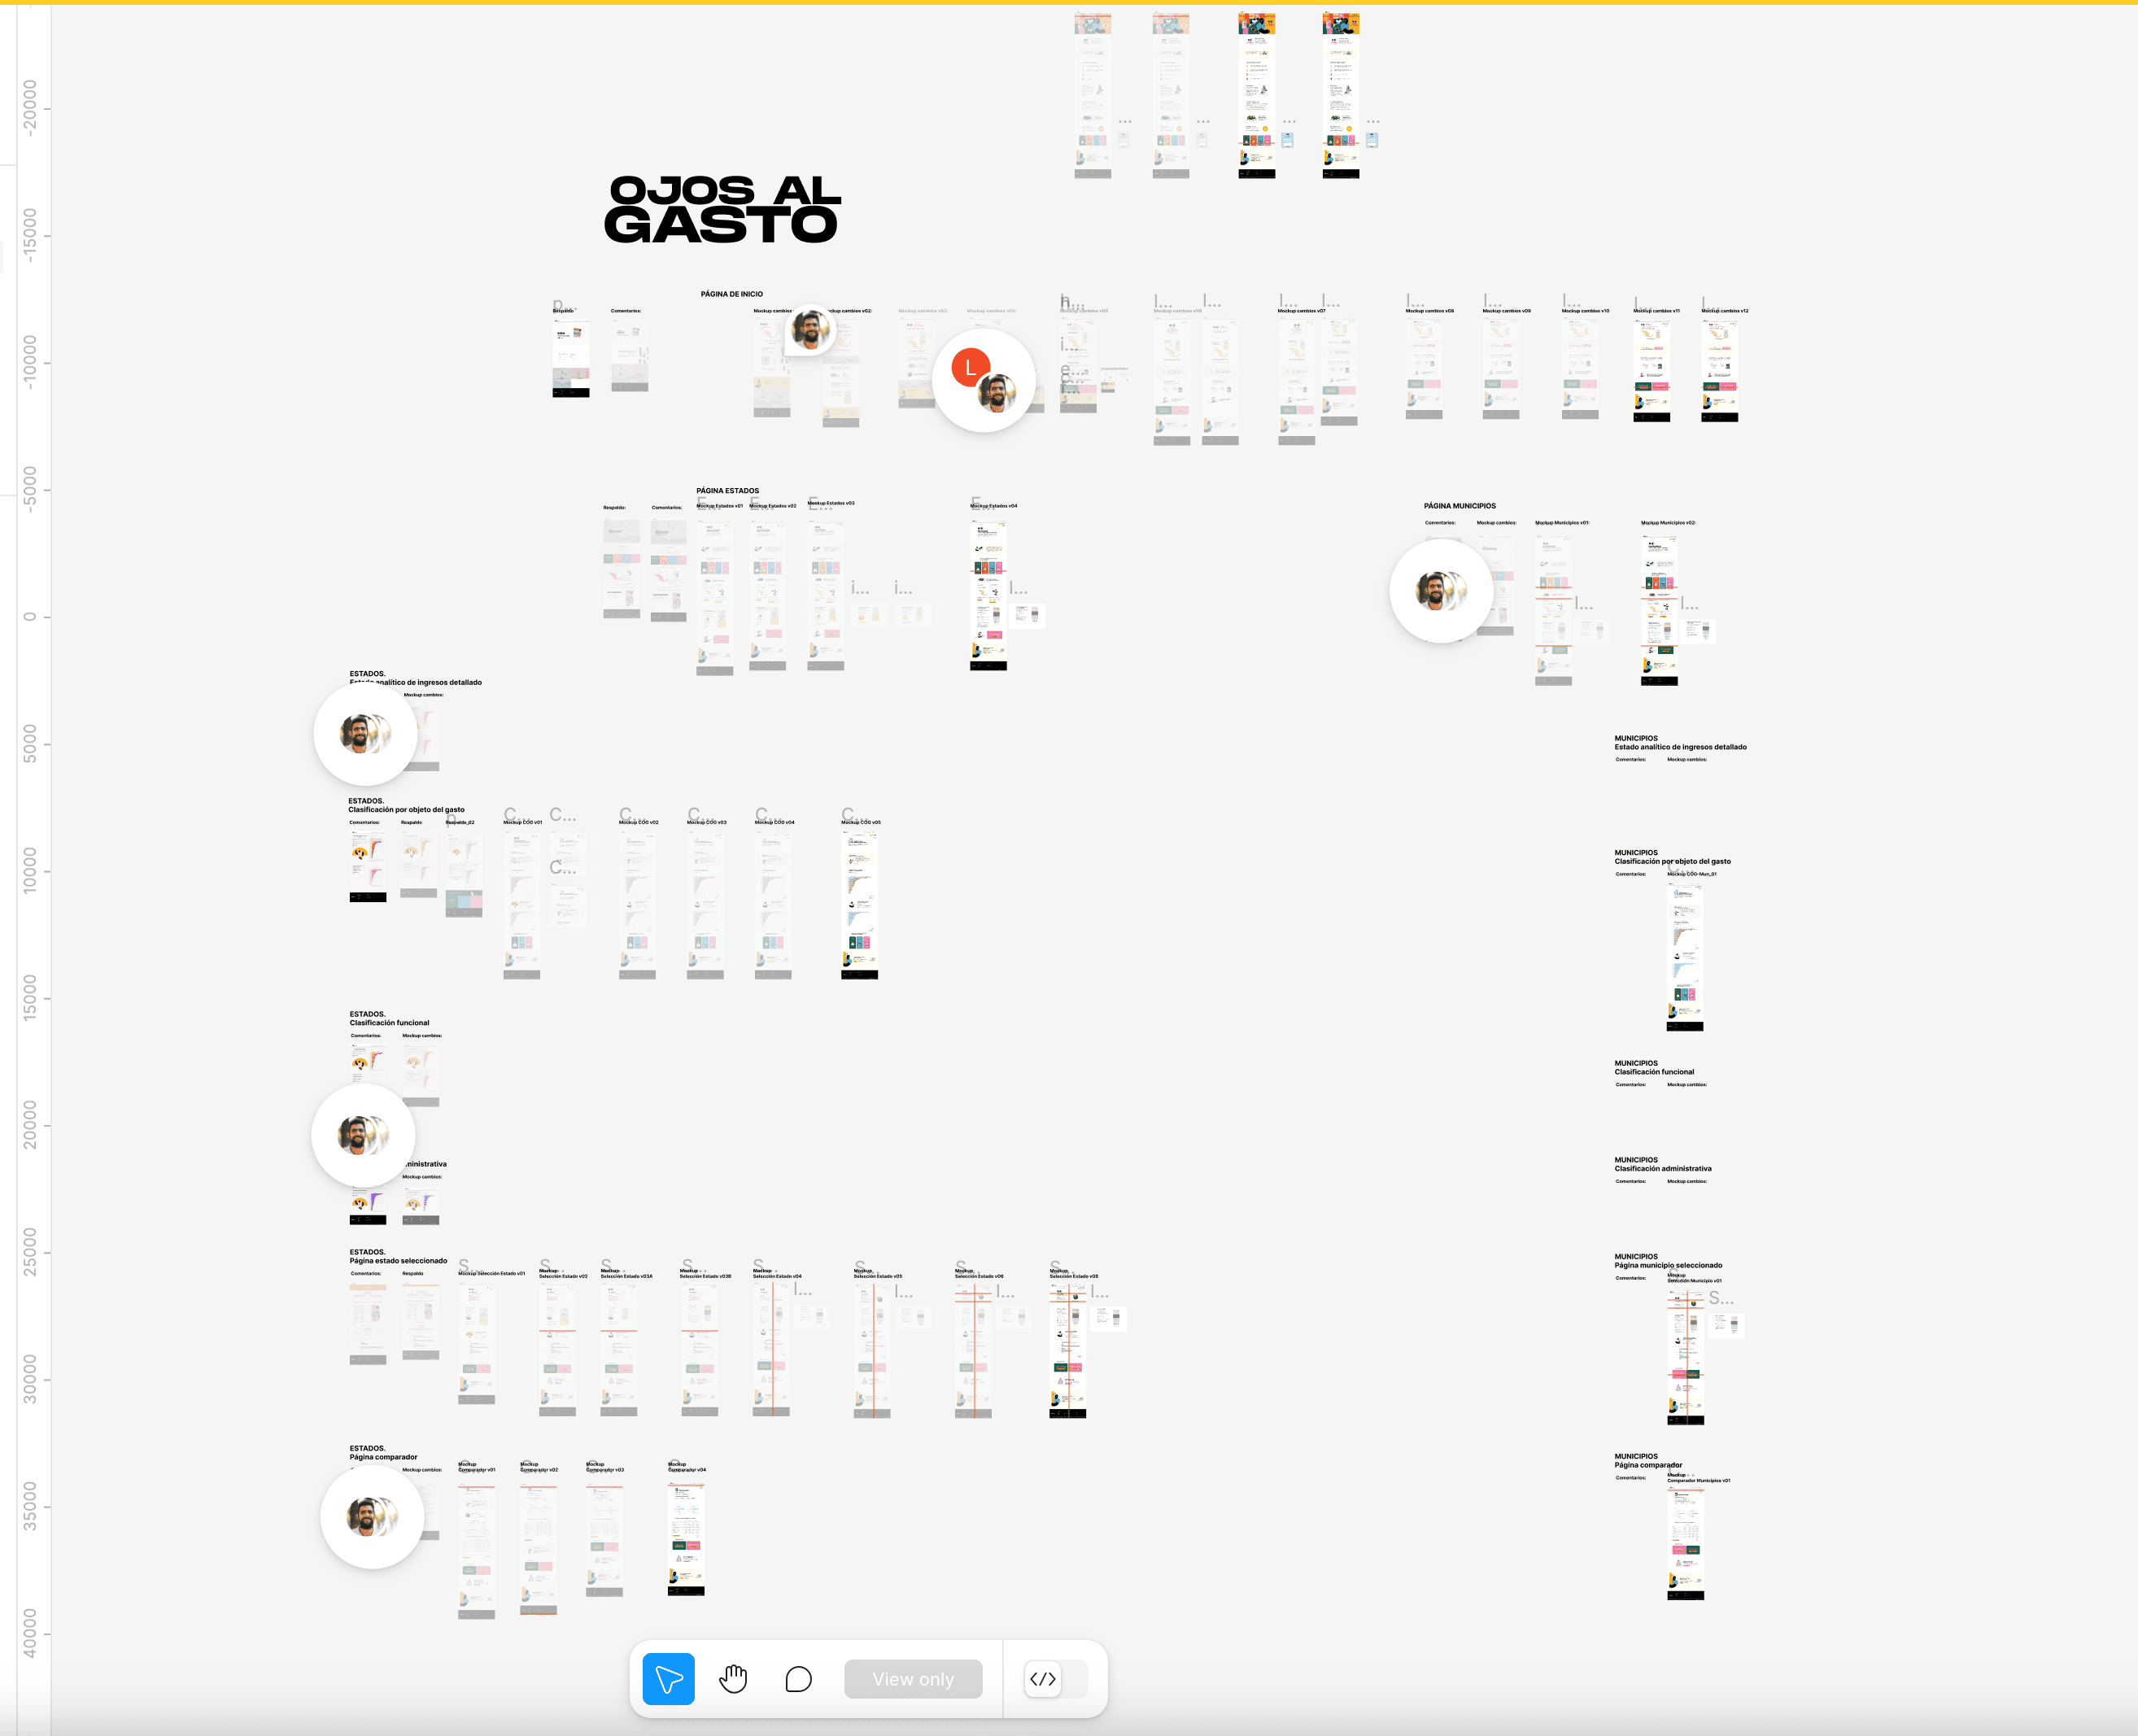This screenshot has width=2138, height=1736.
Task: Open the Mockup COG-Mun_01 frame thumbnail
Action: point(1685,957)
